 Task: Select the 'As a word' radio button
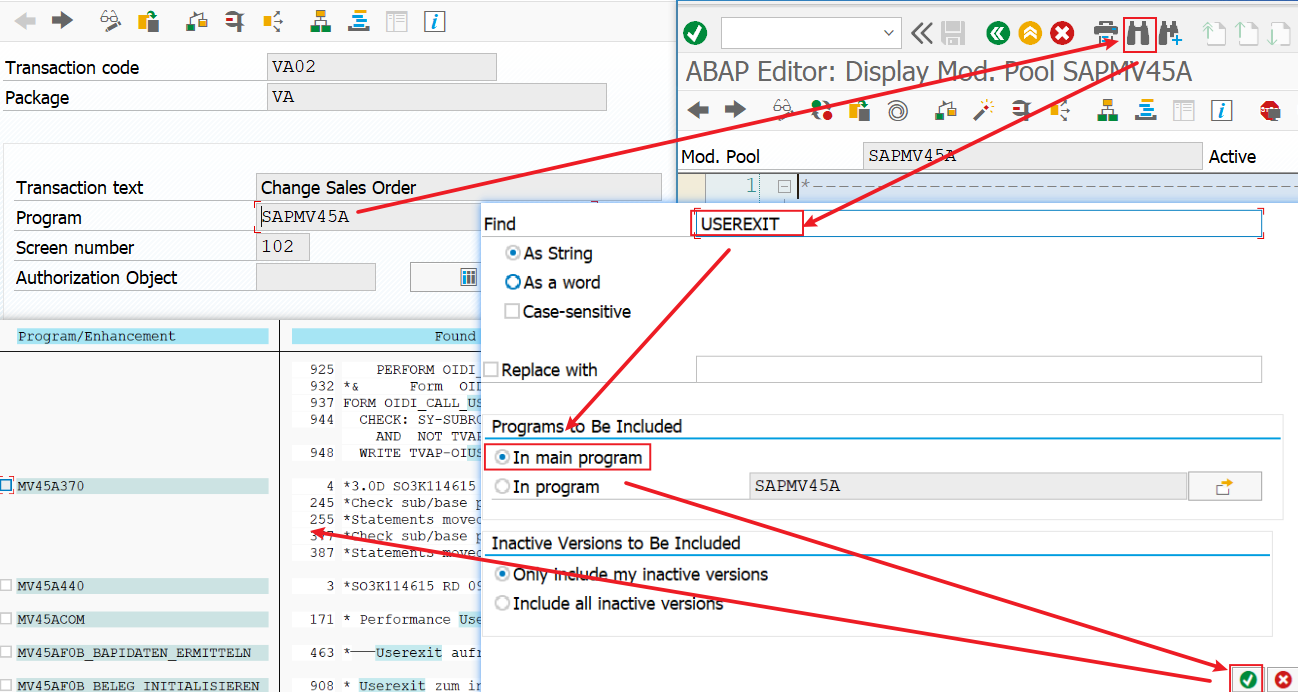[x=513, y=283]
